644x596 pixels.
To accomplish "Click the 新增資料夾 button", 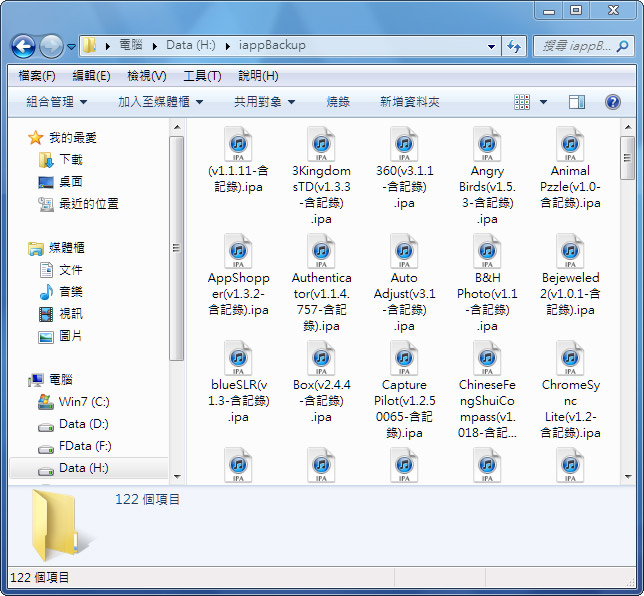I will click(409, 101).
